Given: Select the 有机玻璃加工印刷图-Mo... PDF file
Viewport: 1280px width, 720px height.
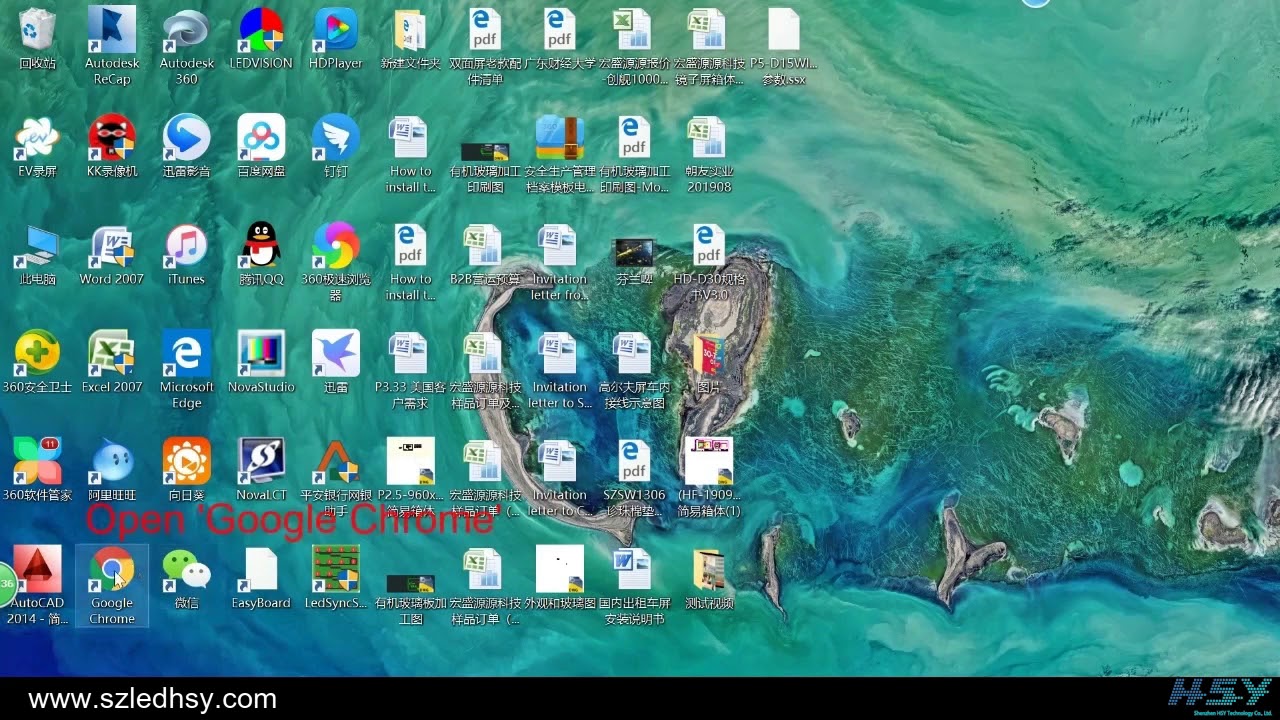Looking at the screenshot, I should (x=634, y=154).
